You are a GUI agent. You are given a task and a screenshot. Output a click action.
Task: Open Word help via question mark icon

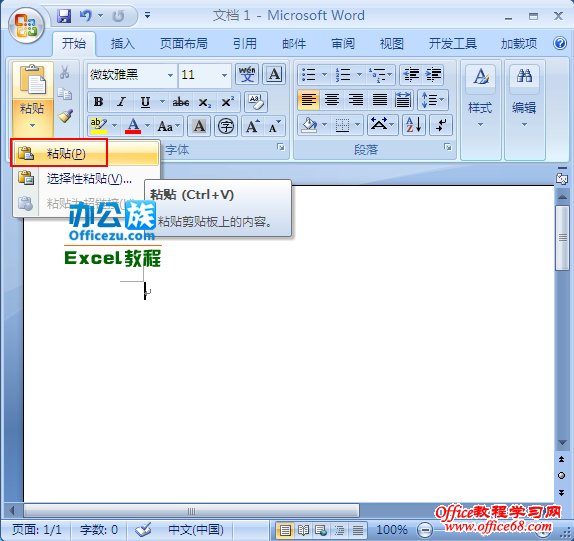pyautogui.click(x=560, y=44)
